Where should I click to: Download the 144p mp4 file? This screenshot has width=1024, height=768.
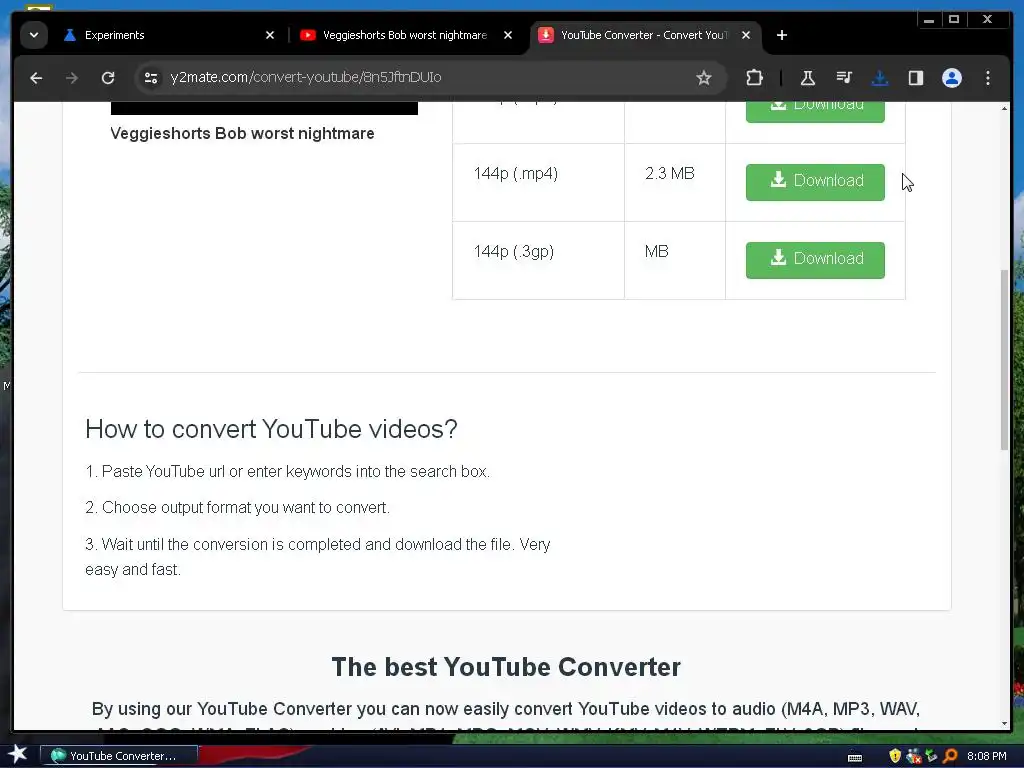(x=815, y=182)
